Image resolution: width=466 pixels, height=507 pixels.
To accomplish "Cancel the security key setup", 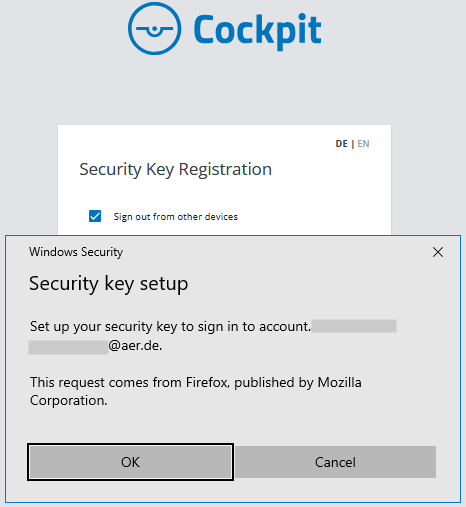I will coord(335,462).
